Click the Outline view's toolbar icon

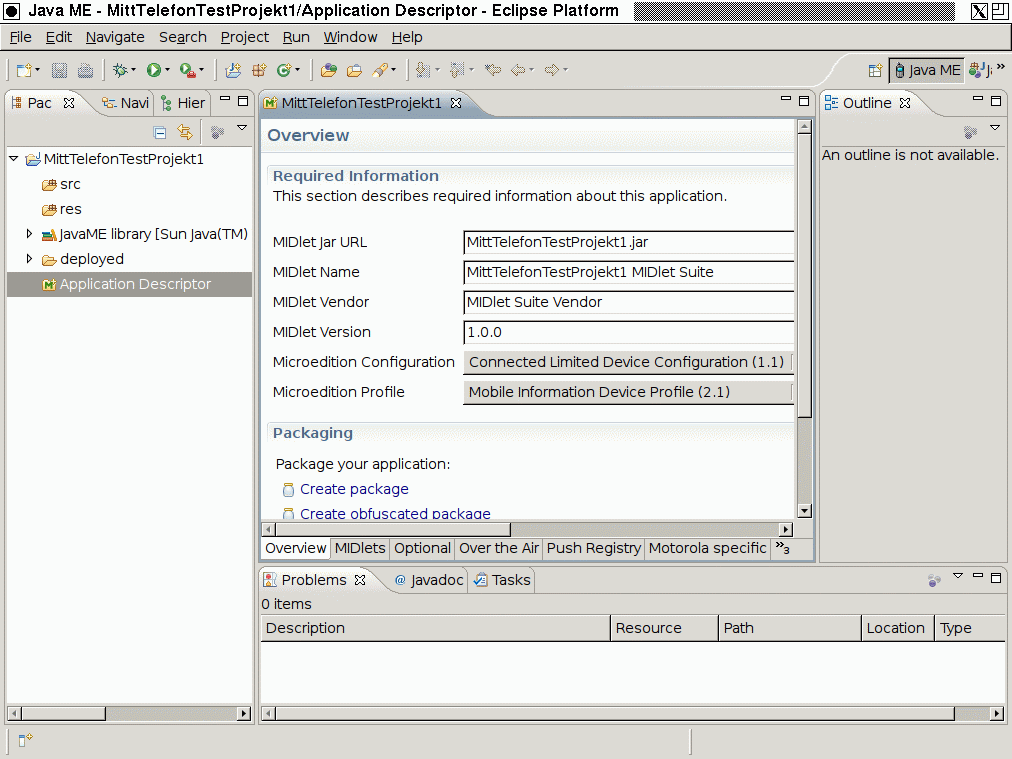970,132
